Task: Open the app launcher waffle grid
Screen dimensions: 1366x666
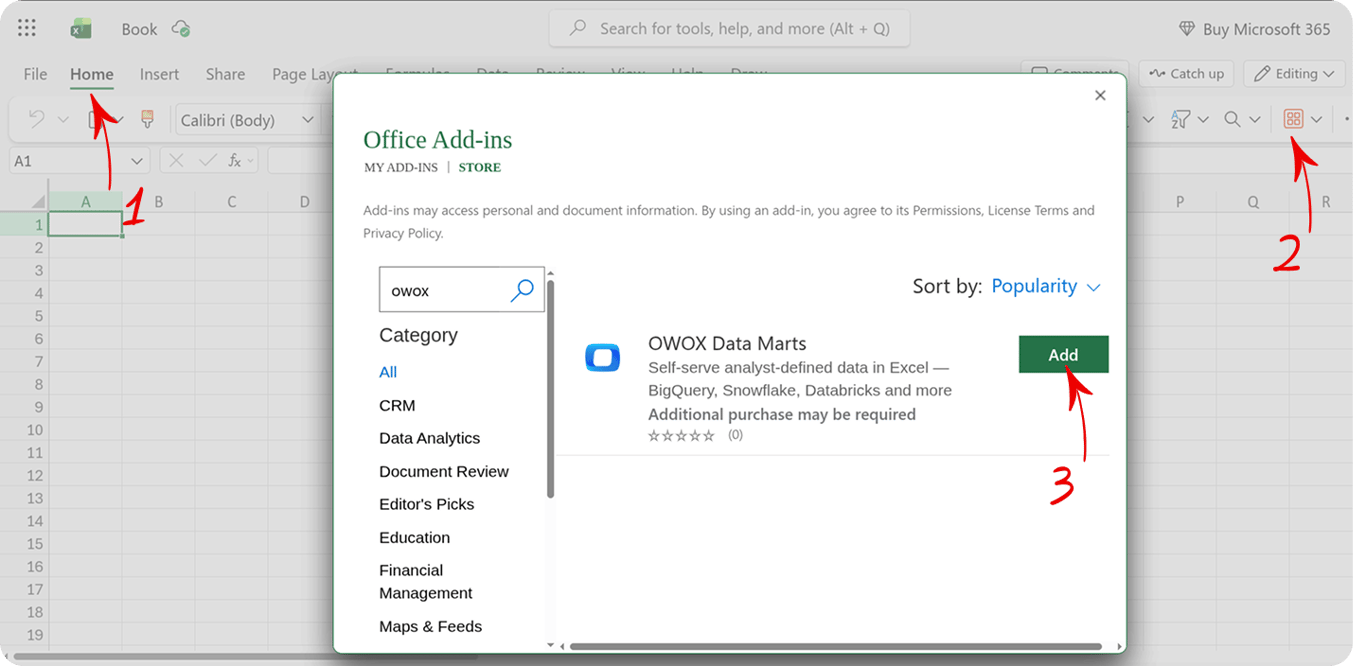Action: pyautogui.click(x=27, y=29)
